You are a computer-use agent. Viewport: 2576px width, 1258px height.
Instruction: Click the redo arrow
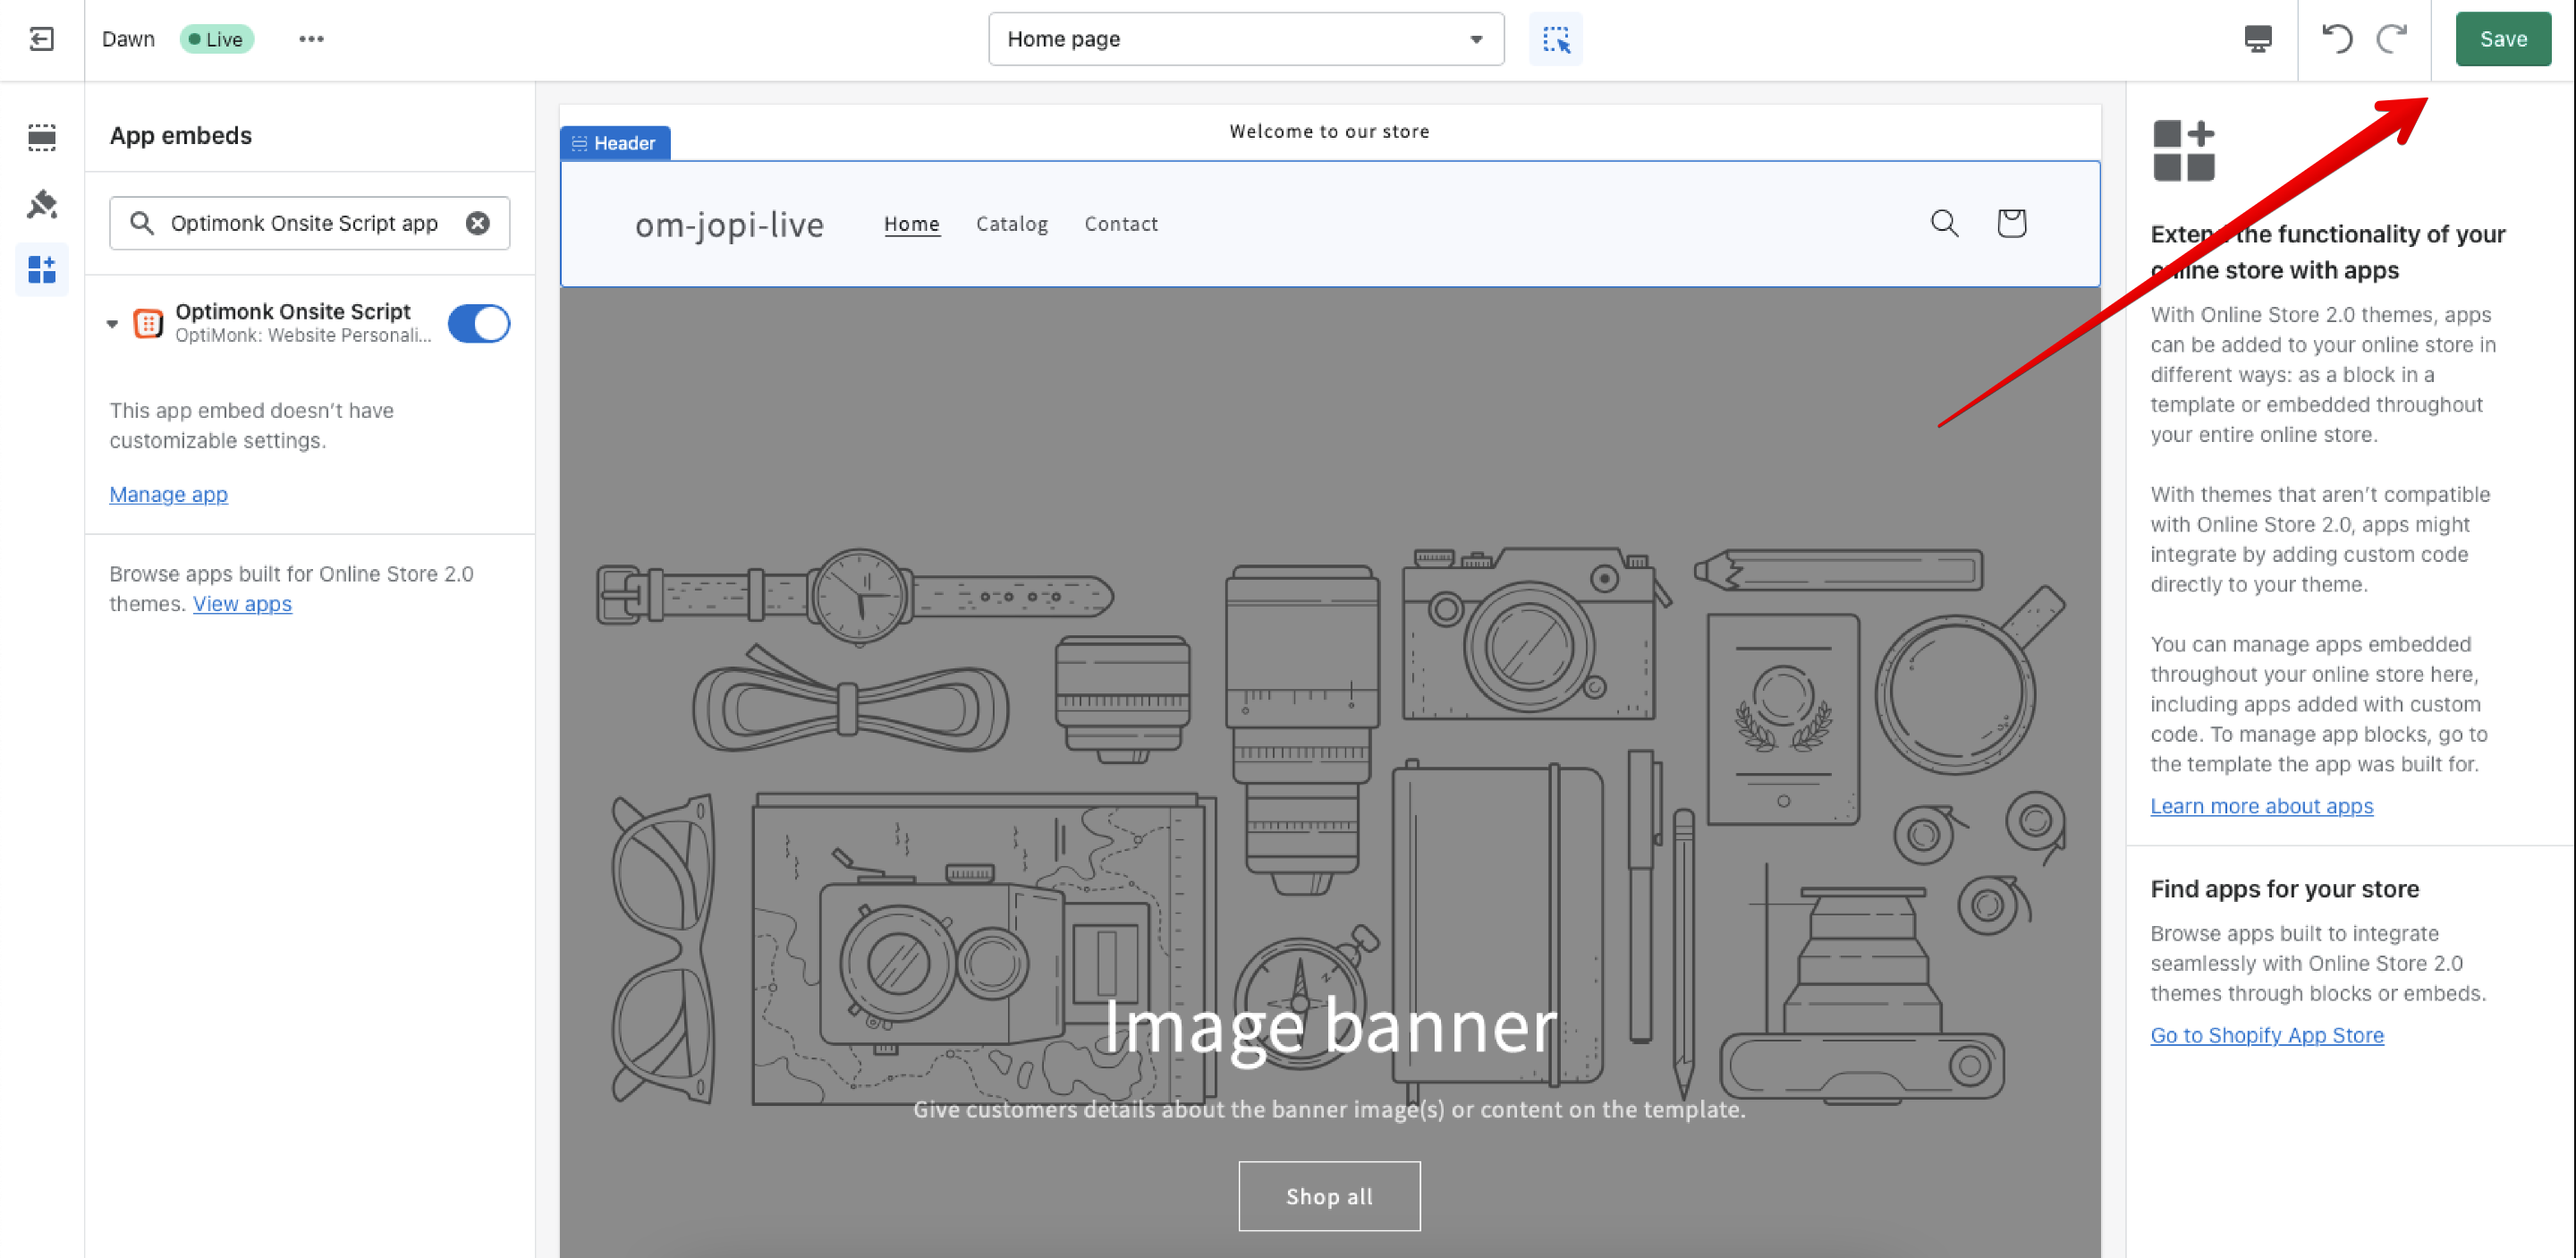pyautogui.click(x=2392, y=39)
